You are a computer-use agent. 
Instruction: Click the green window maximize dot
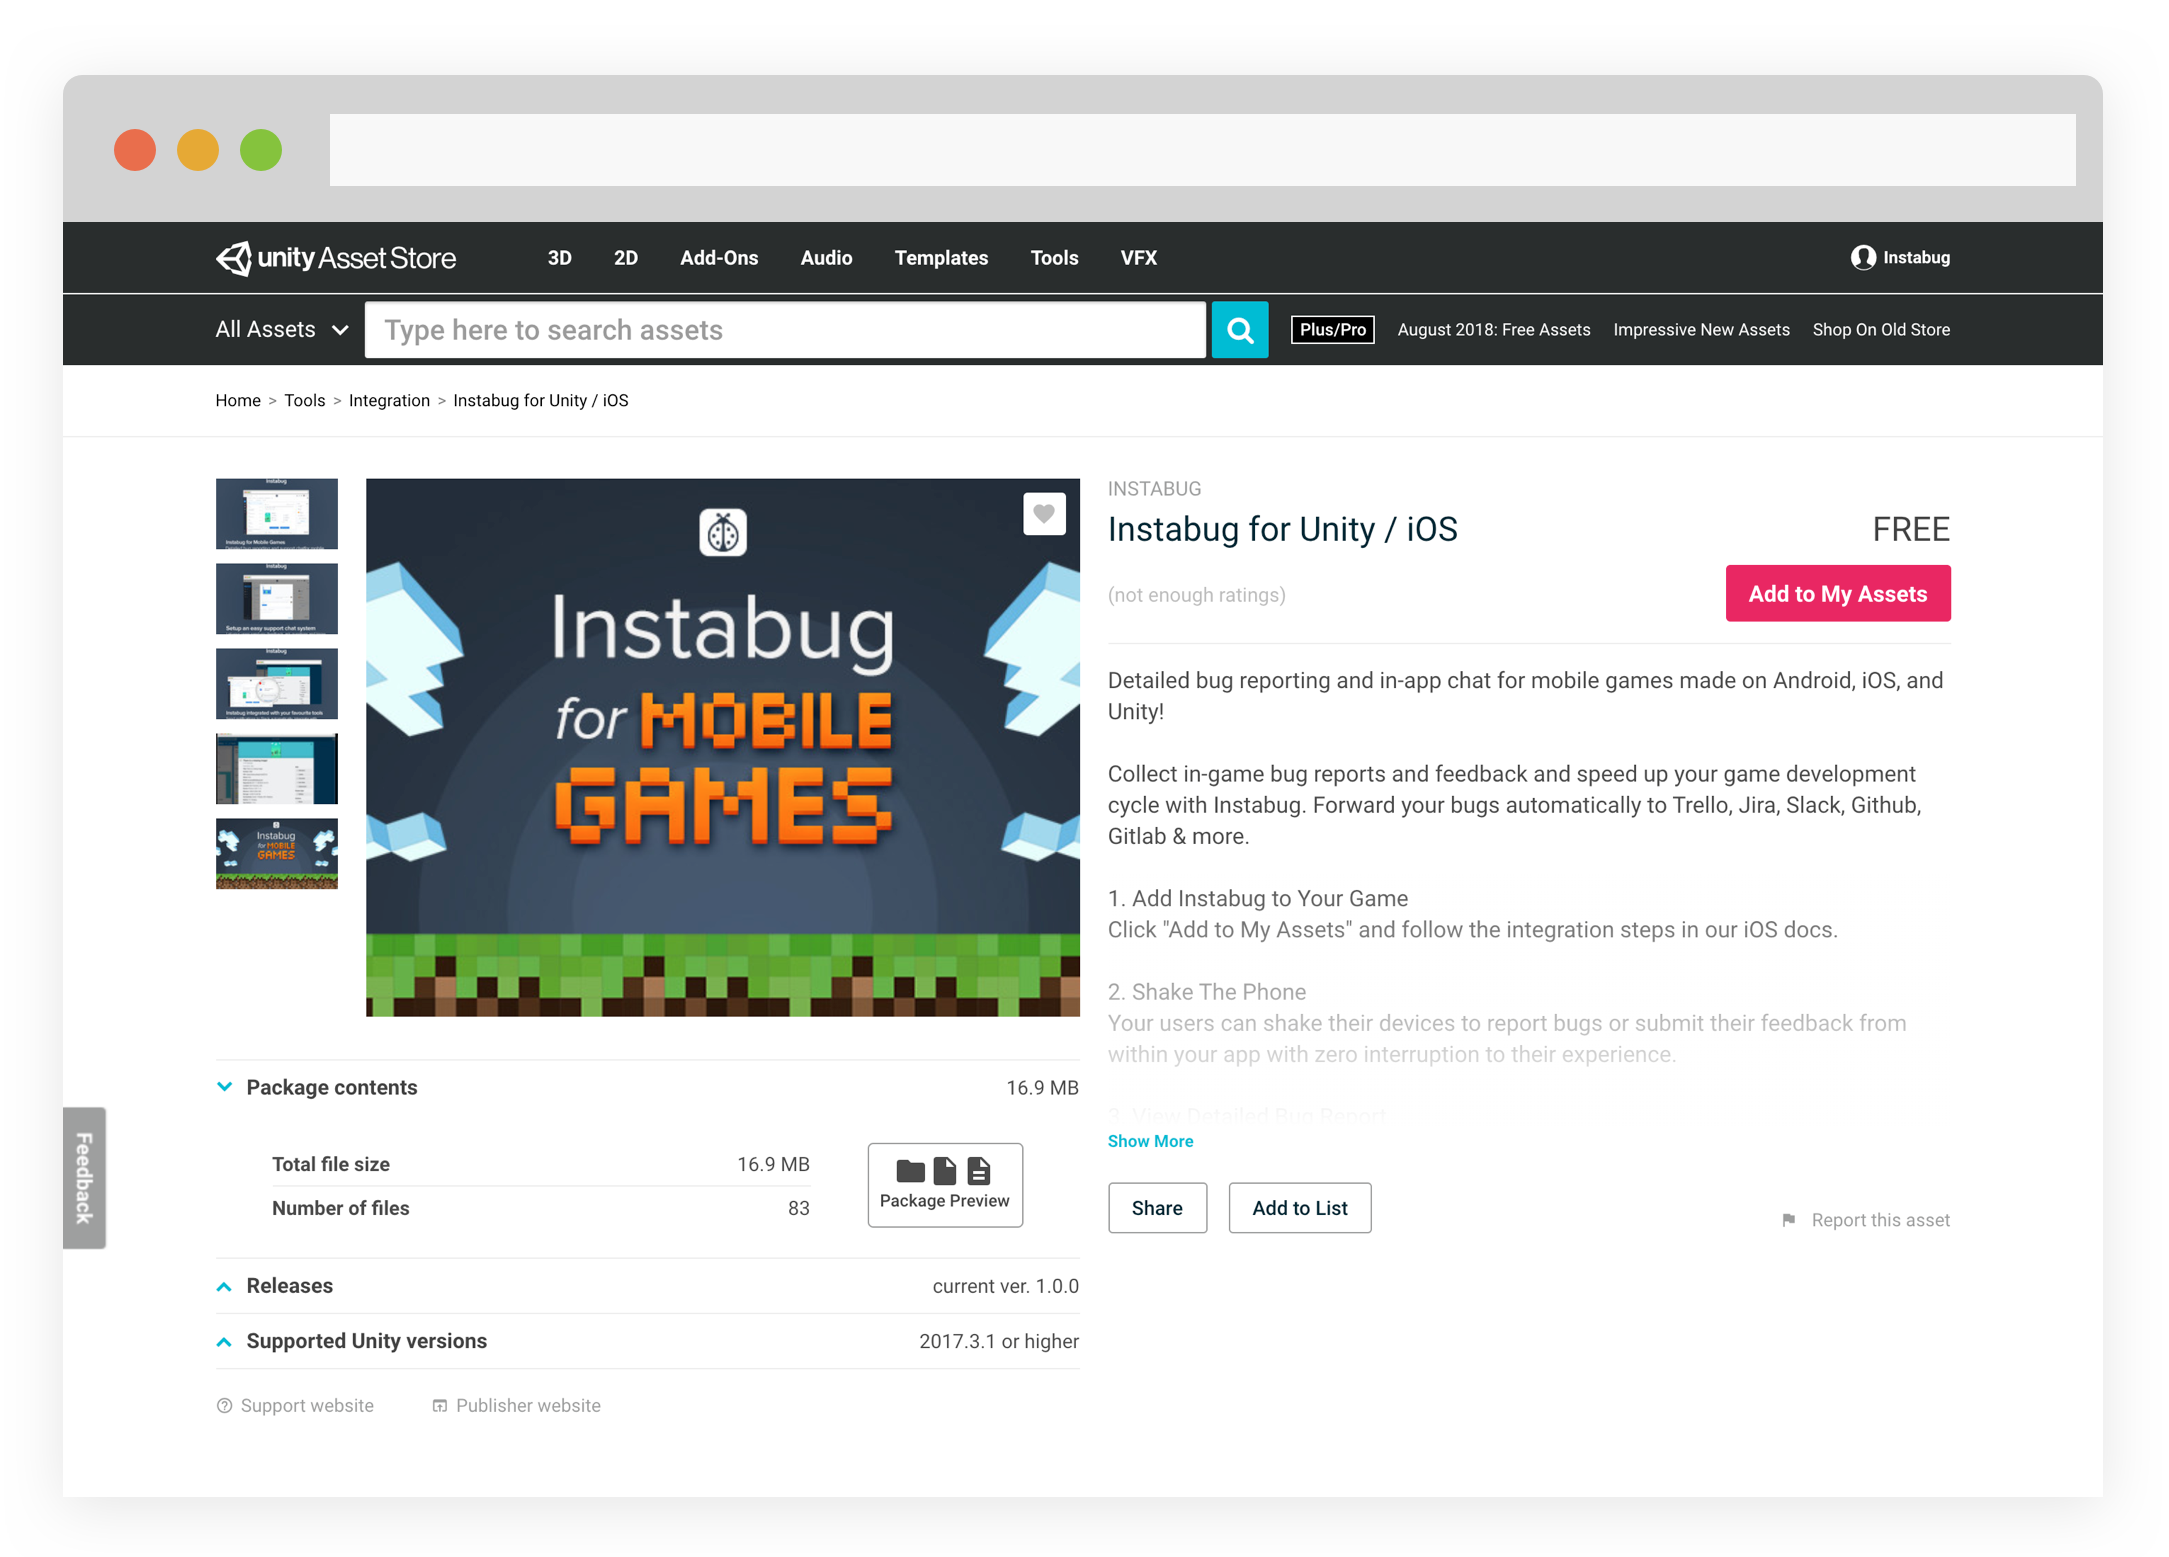261,150
